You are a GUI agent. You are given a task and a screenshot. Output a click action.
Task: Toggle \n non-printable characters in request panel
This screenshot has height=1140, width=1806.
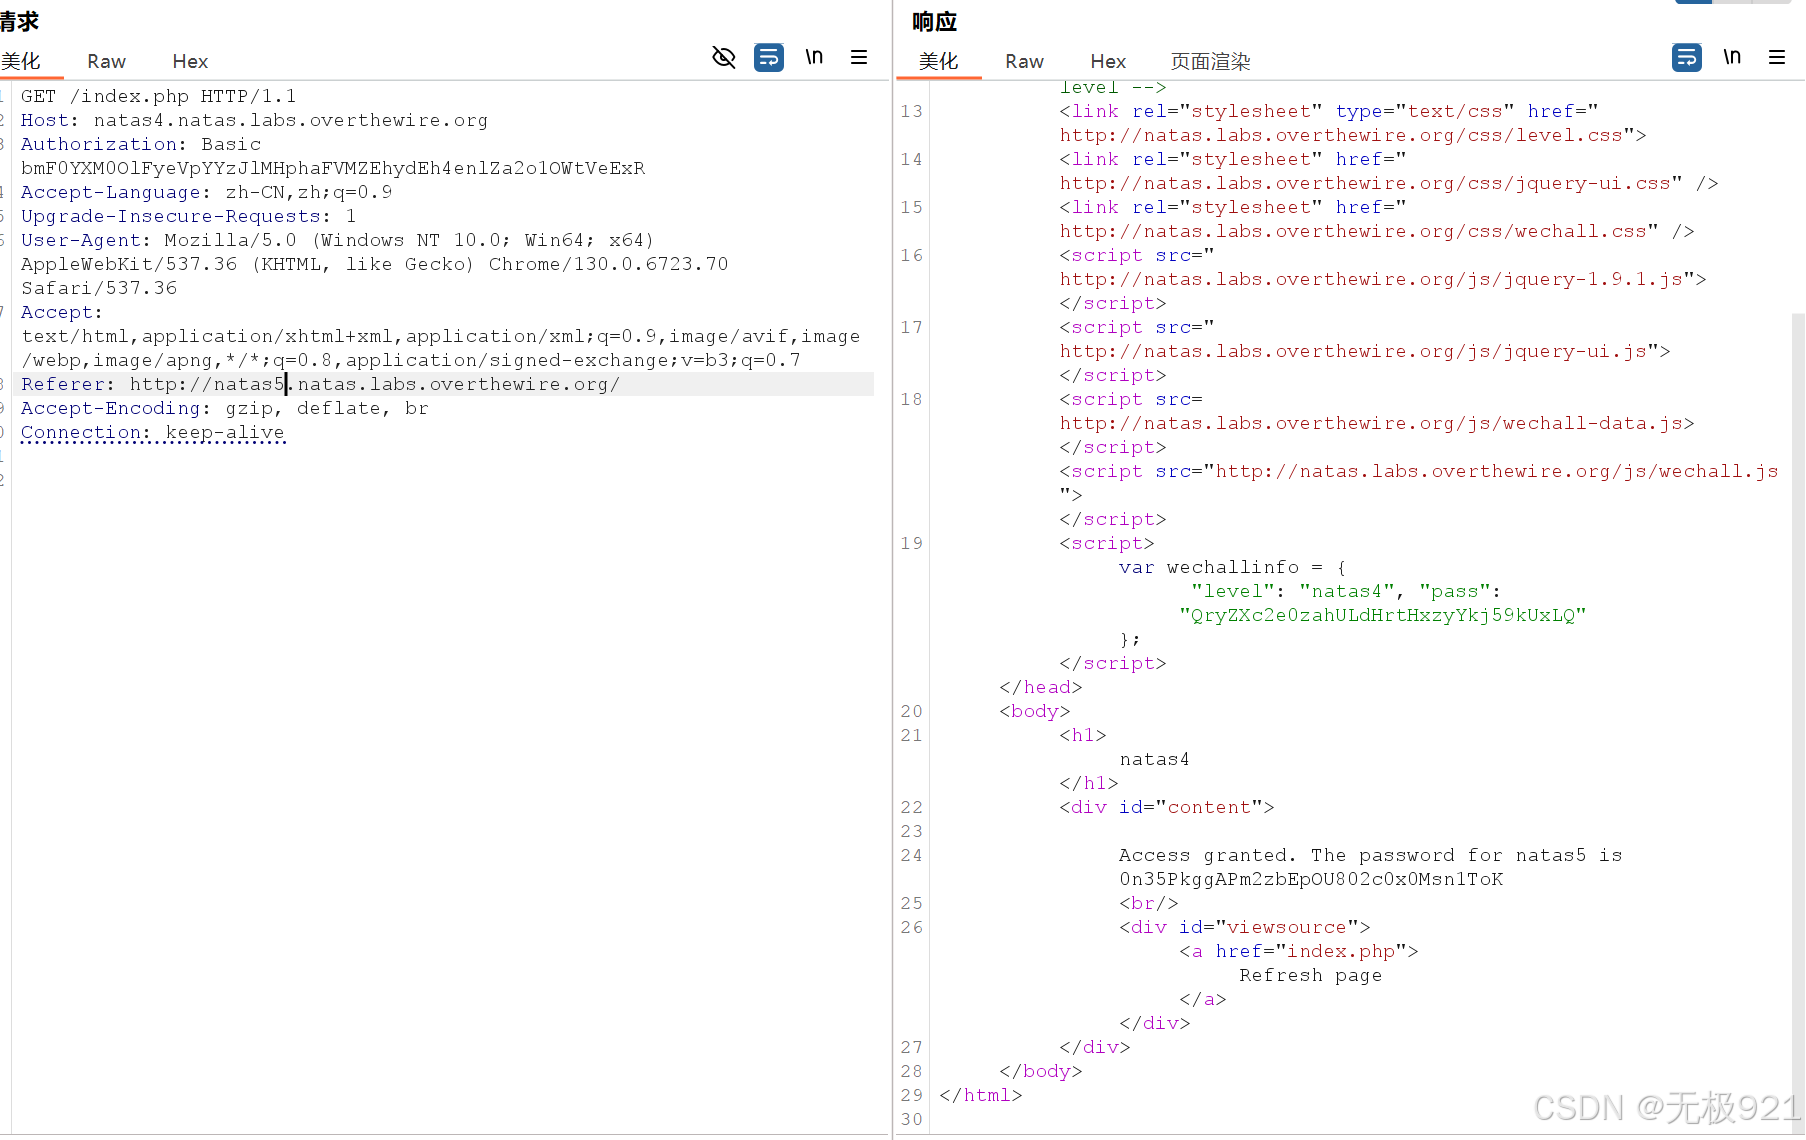pos(815,57)
